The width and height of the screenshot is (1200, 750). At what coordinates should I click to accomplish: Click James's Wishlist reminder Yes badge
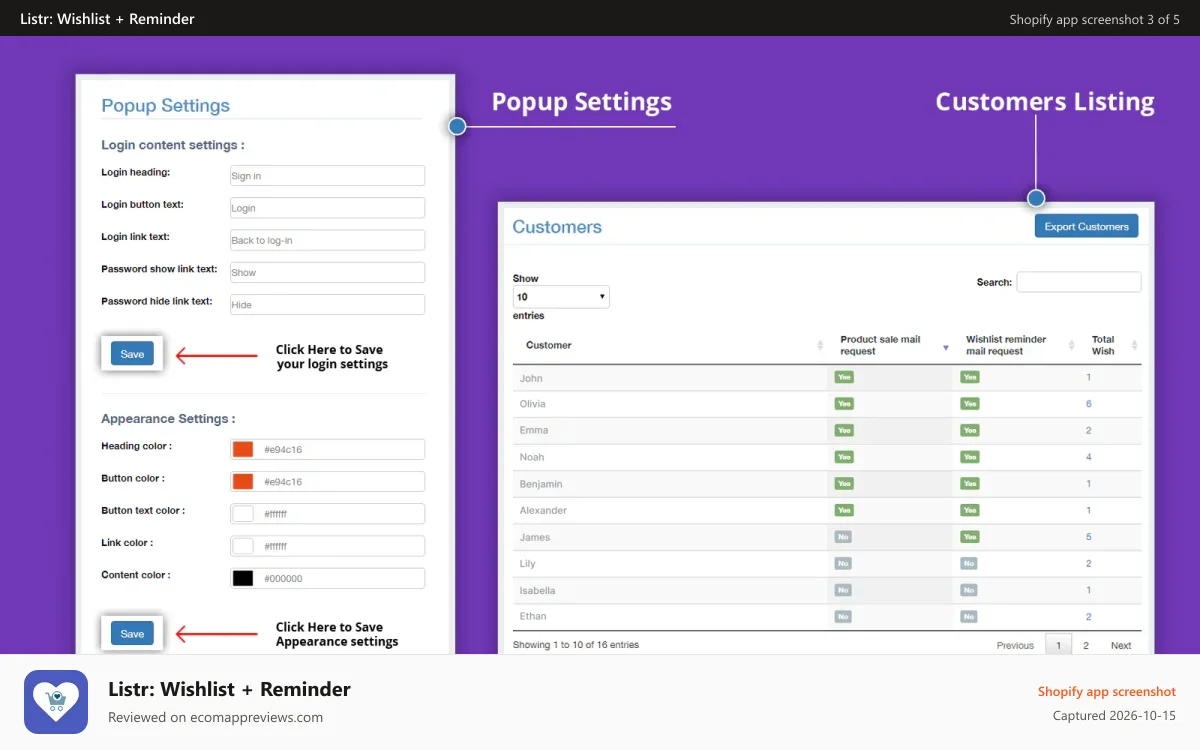tap(969, 537)
